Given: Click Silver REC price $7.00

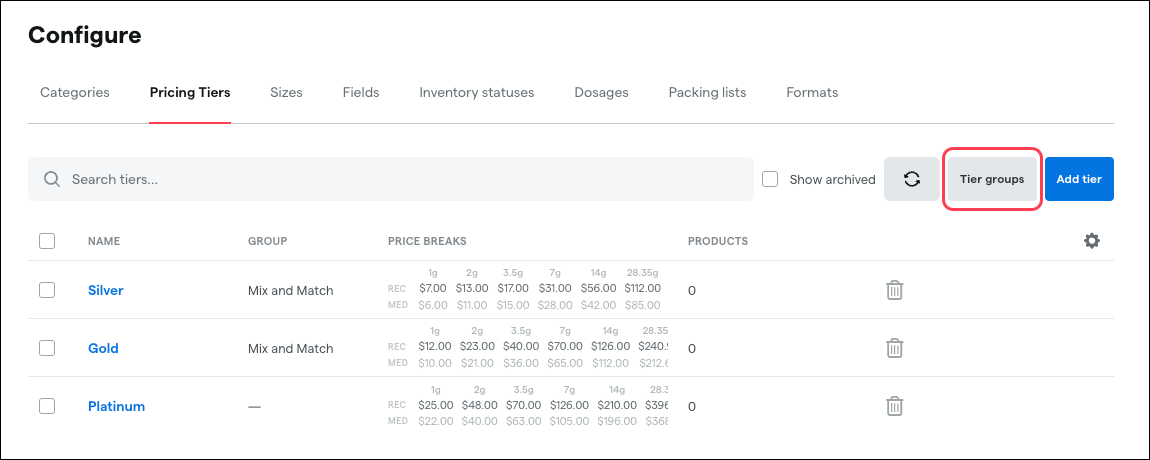Looking at the screenshot, I should pyautogui.click(x=433, y=288).
